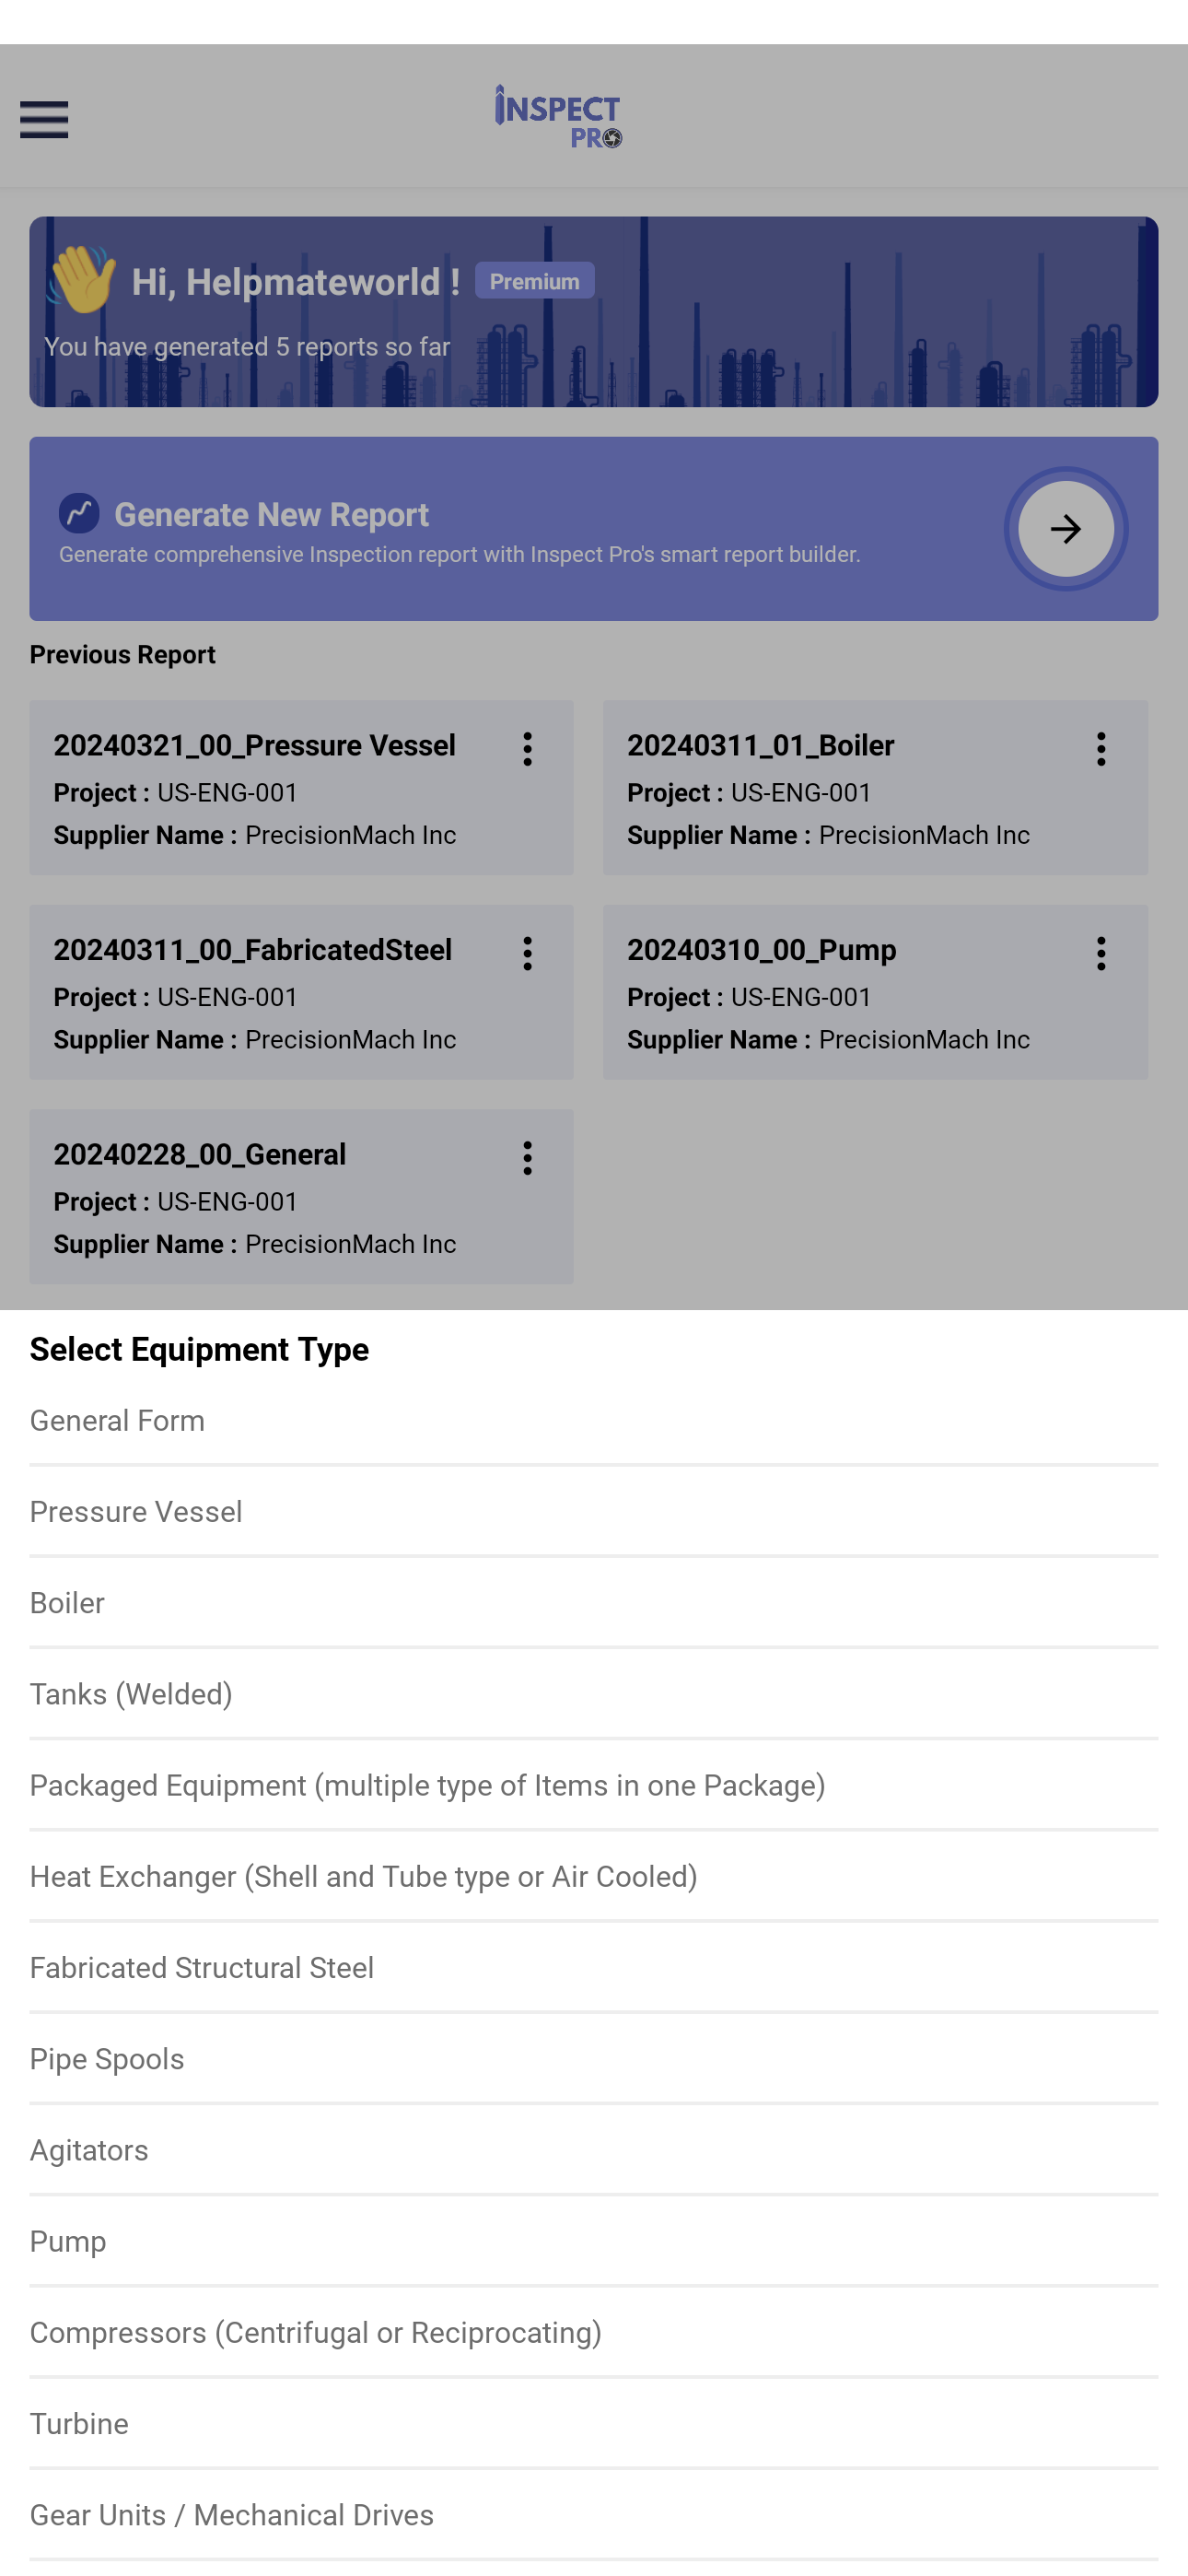Open options for 20240321_00_Pressure Vessel report
1188x2576 pixels.
click(x=527, y=749)
